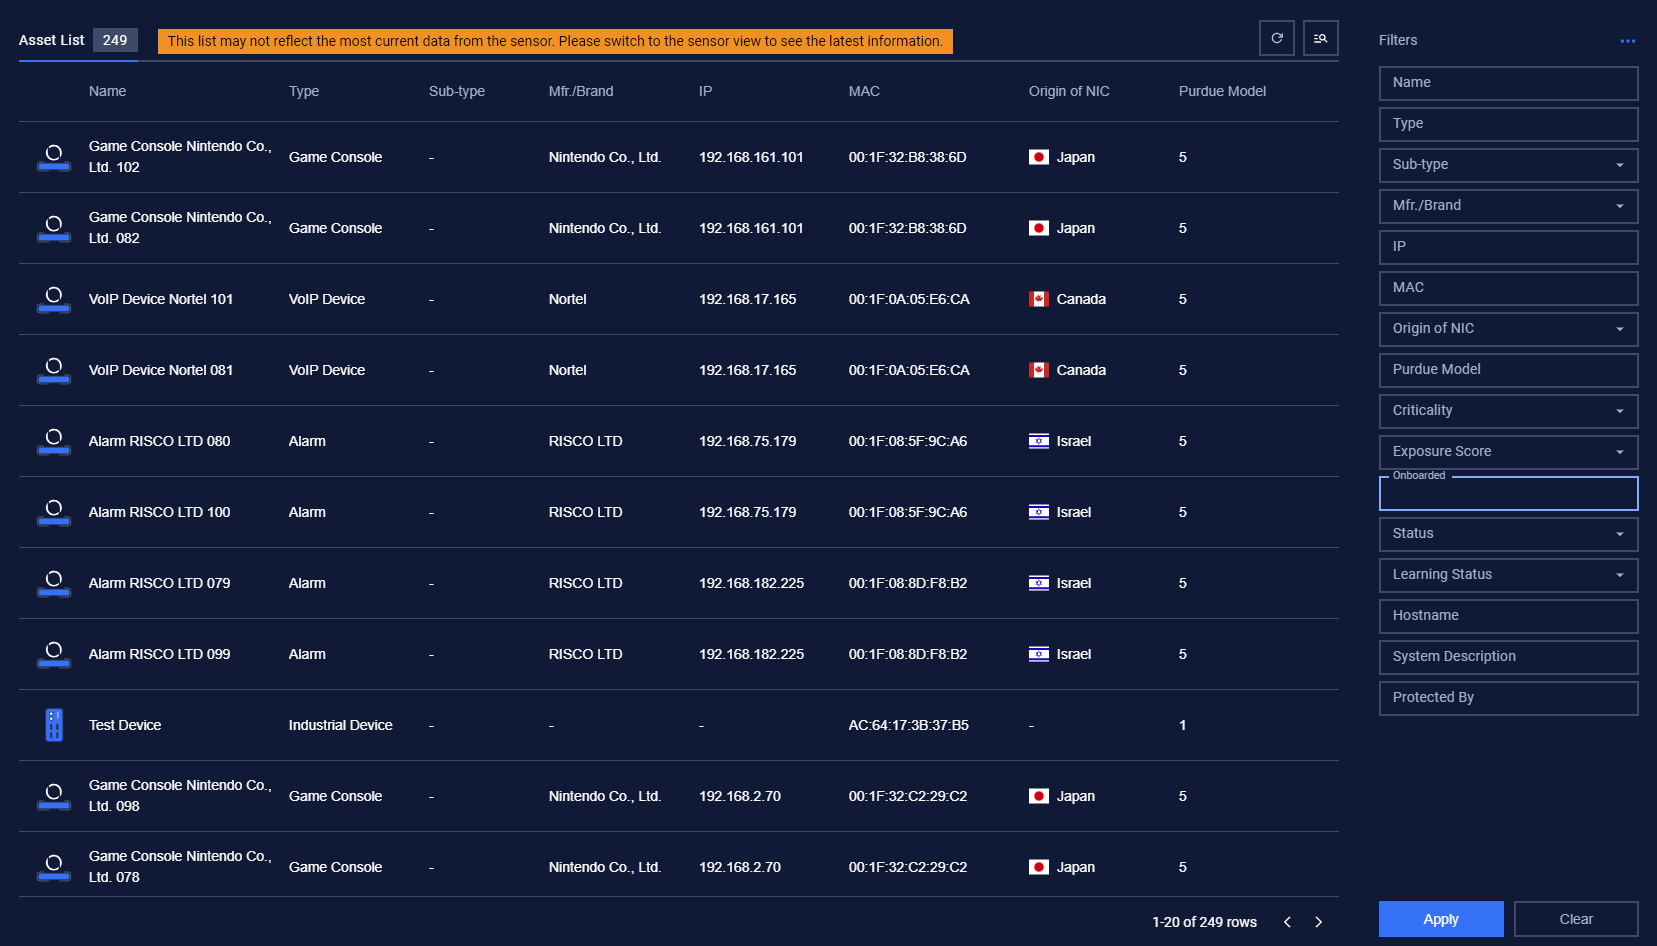
Task: Open asset VoIP Device Nortel 101
Action: pyautogui.click(x=161, y=299)
